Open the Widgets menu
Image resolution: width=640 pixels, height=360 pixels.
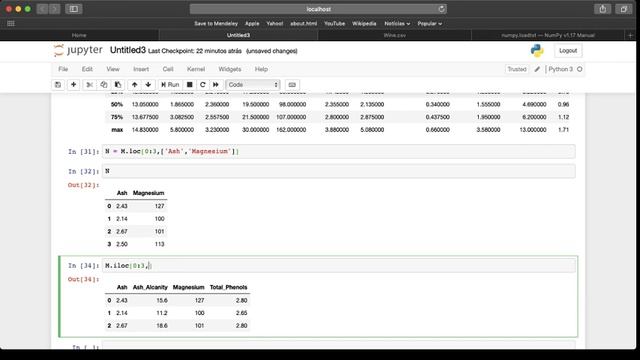click(x=230, y=69)
